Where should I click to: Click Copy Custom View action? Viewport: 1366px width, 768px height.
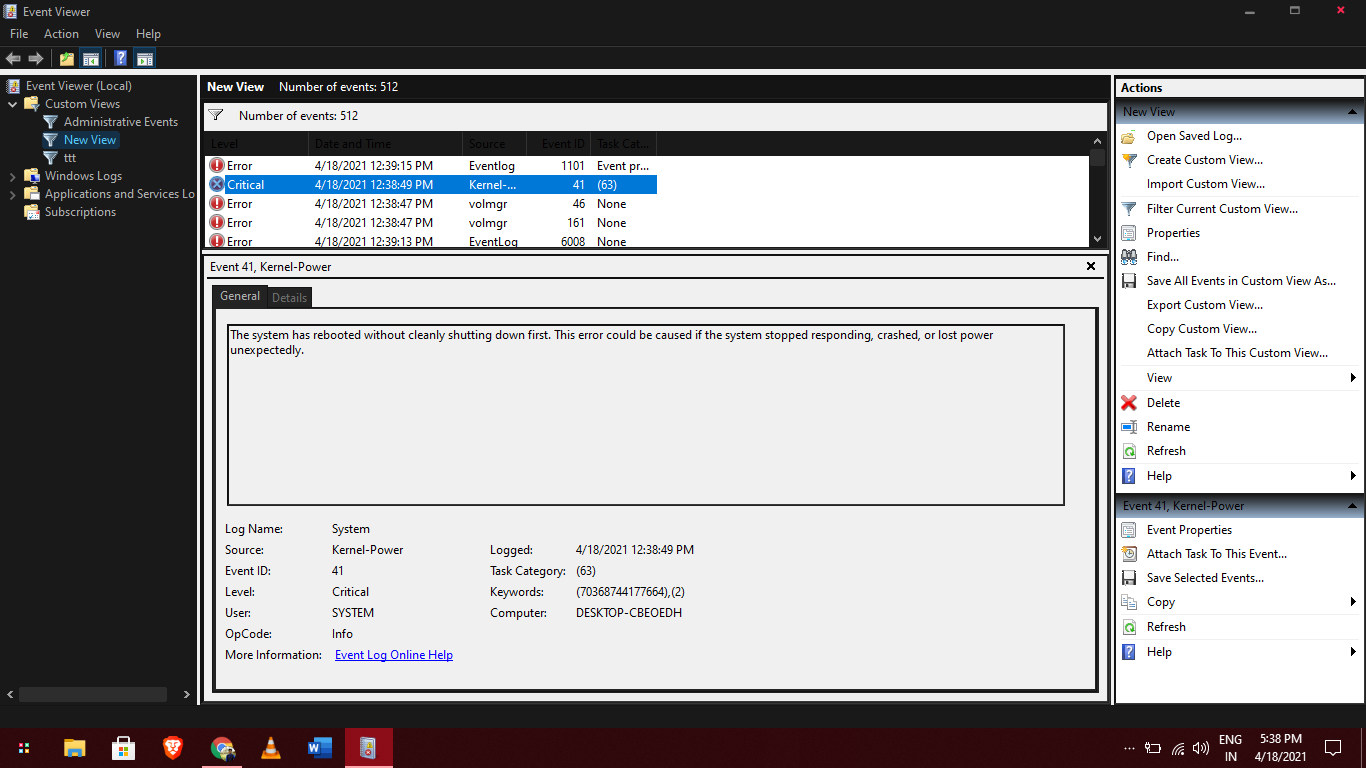coord(1202,329)
